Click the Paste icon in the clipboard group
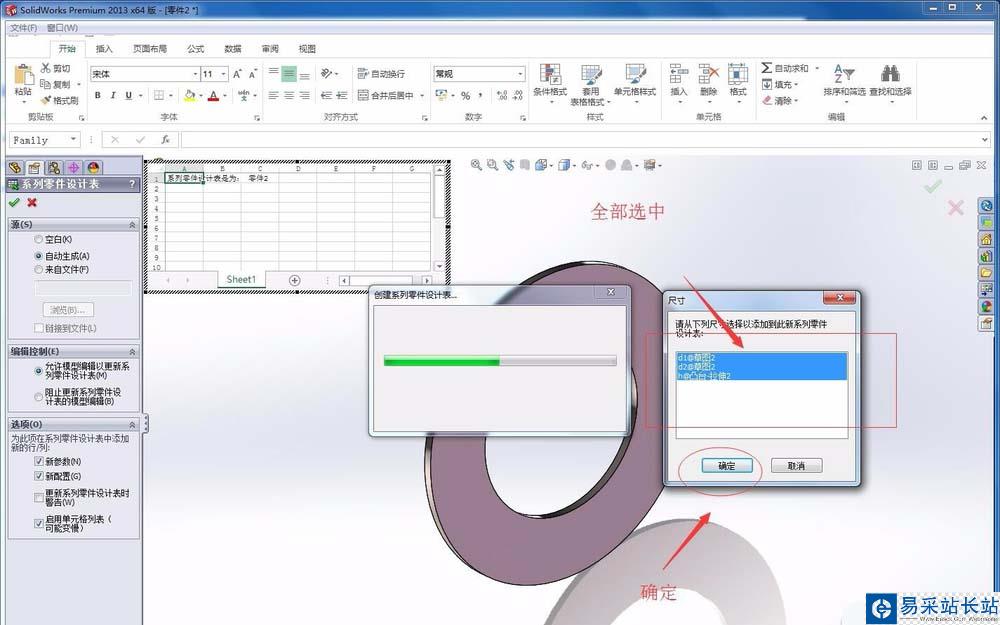Viewport: 1000px width, 625px height. (24, 75)
